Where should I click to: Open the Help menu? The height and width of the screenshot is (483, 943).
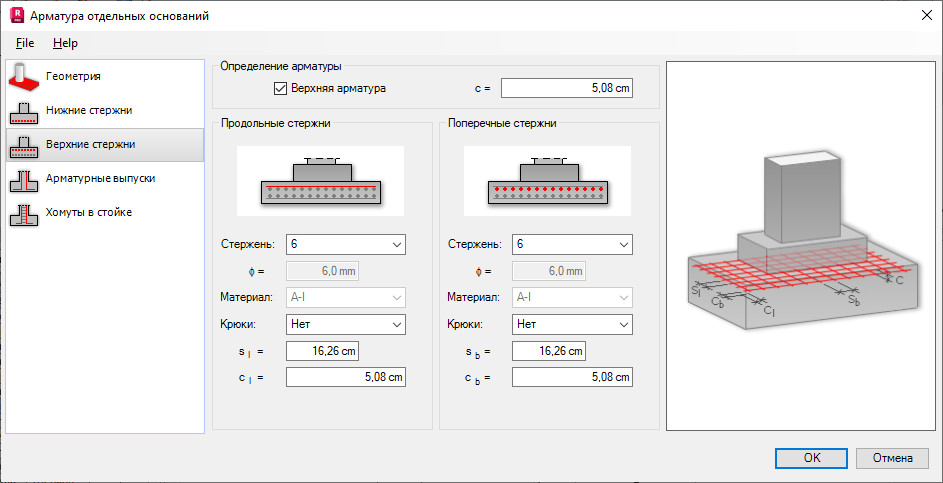(x=66, y=43)
